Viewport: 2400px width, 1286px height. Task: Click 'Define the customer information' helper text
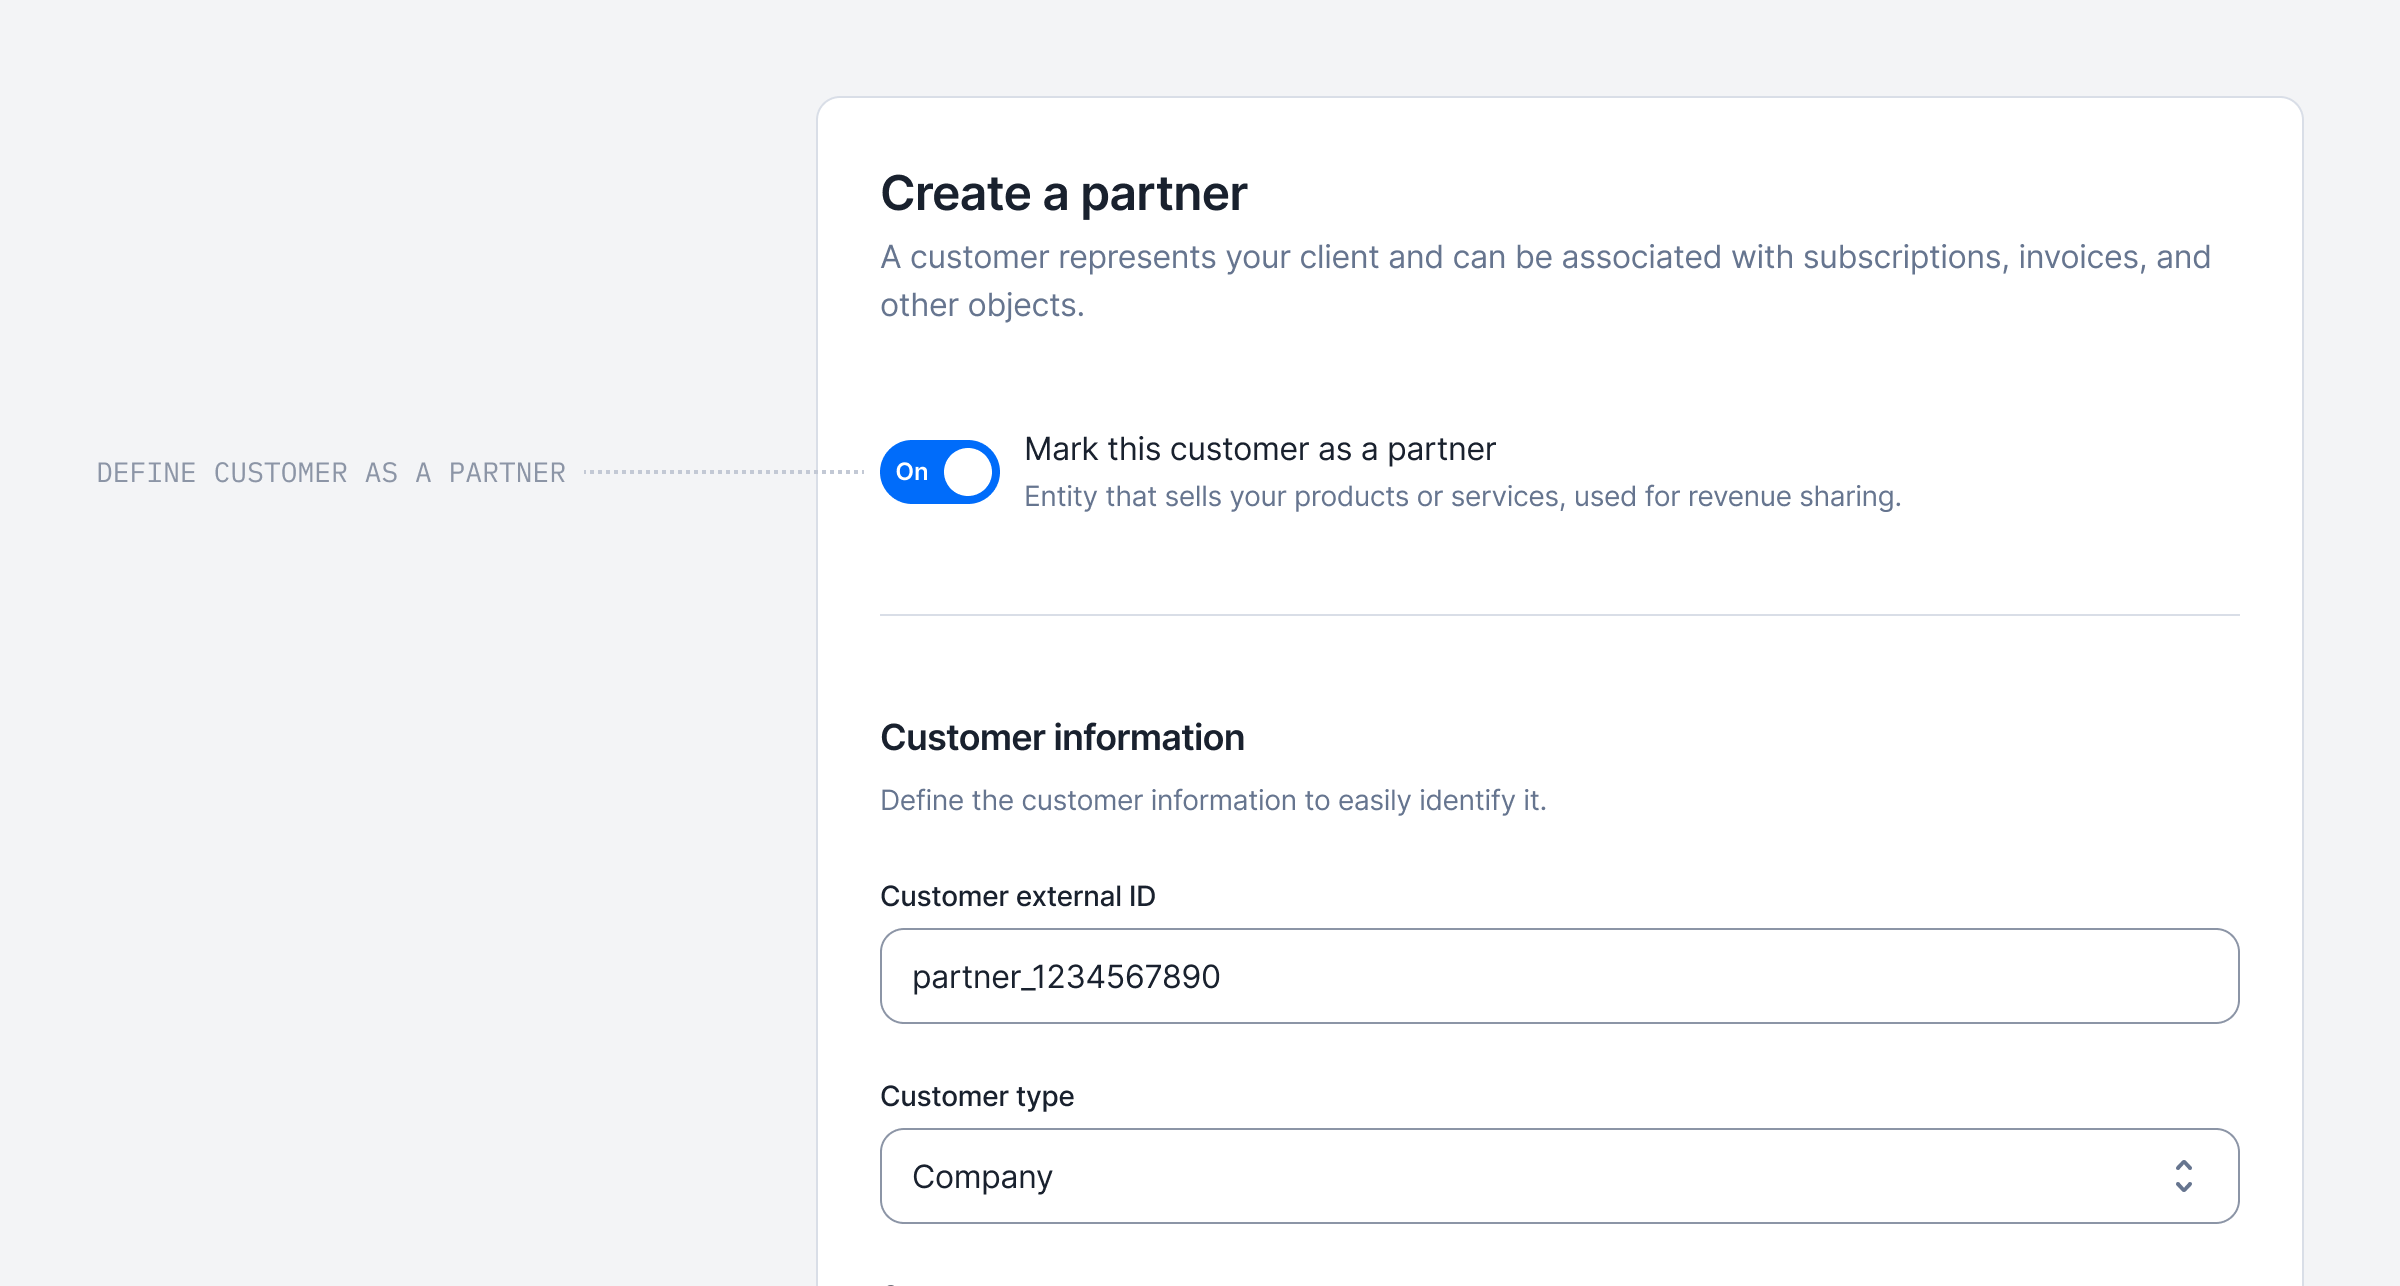pos(1212,800)
